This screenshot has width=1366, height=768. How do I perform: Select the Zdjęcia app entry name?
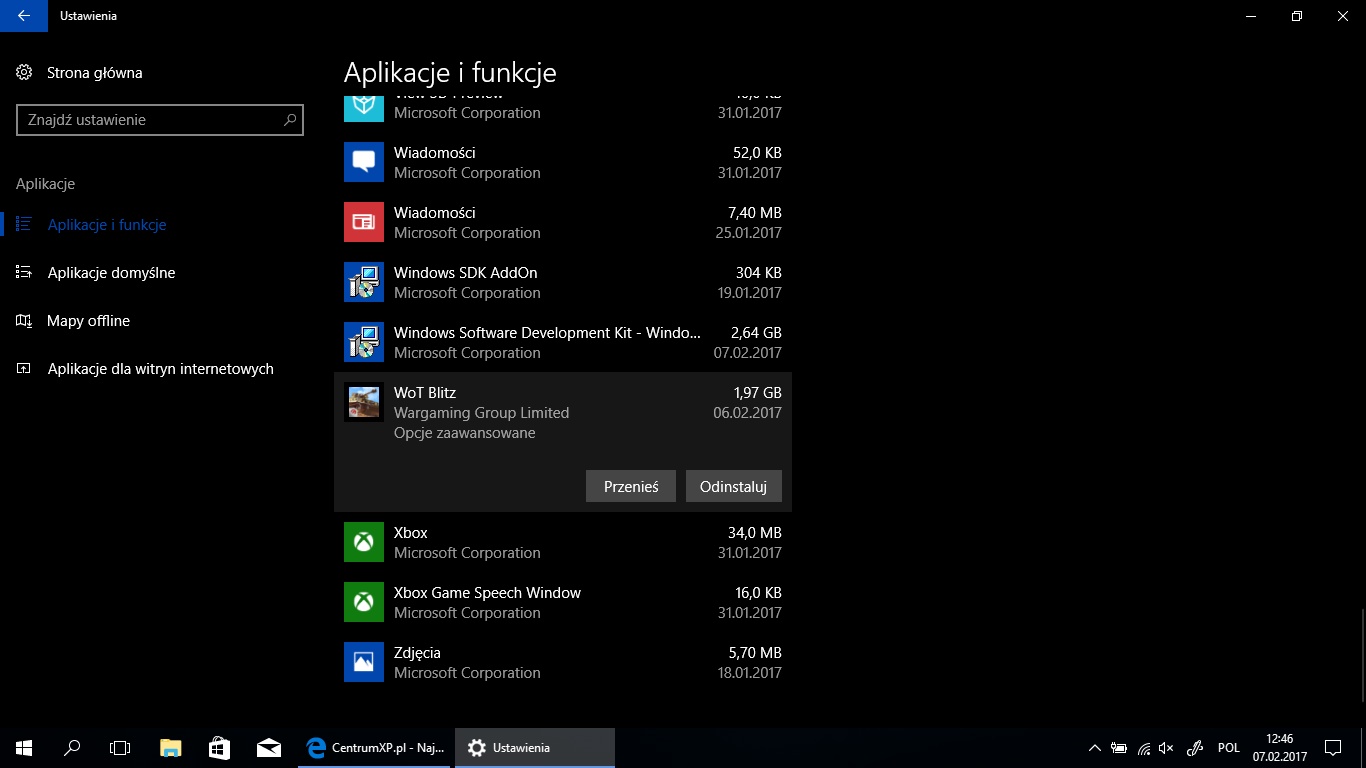417,653
